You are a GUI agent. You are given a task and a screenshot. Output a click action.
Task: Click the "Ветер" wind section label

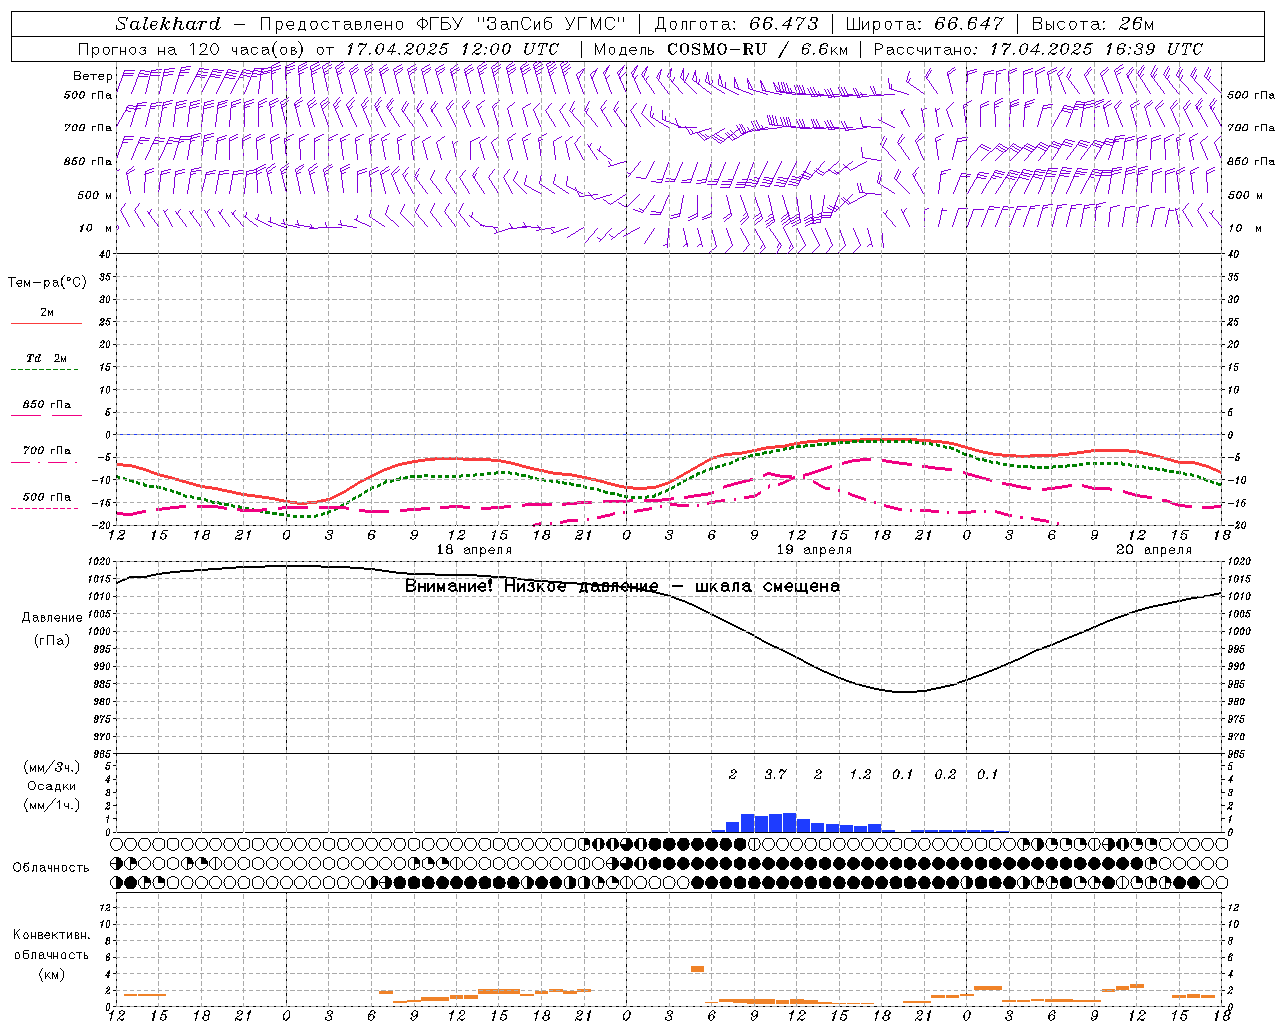(x=93, y=76)
